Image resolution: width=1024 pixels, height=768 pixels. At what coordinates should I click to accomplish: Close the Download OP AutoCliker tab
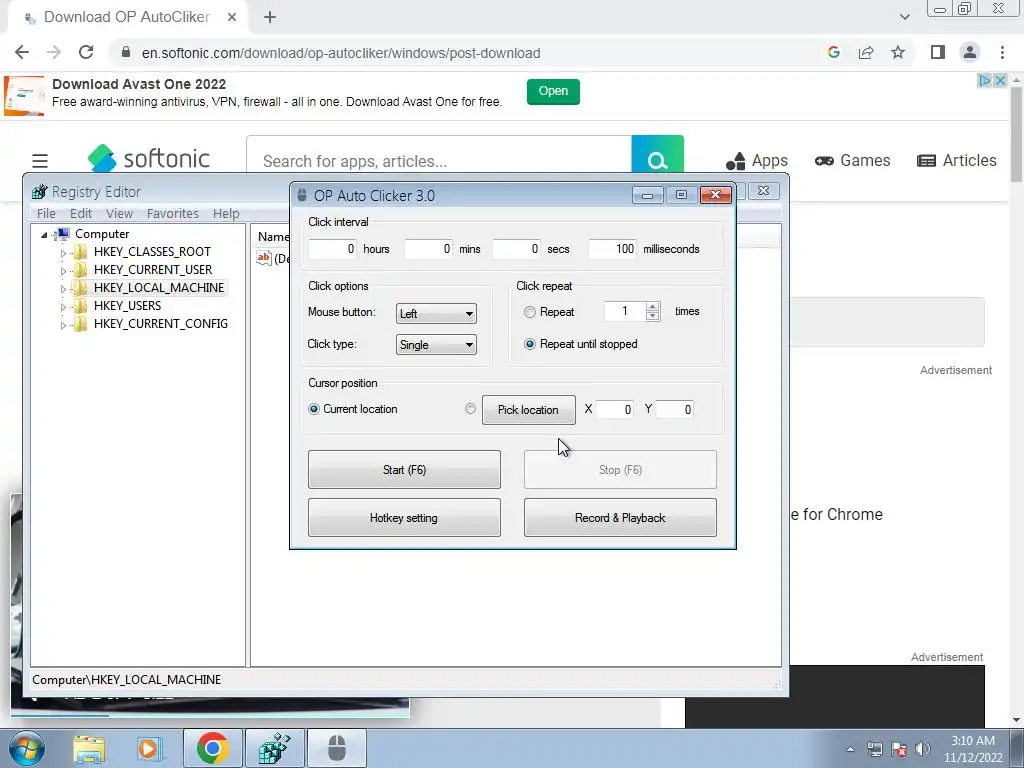pyautogui.click(x=232, y=17)
